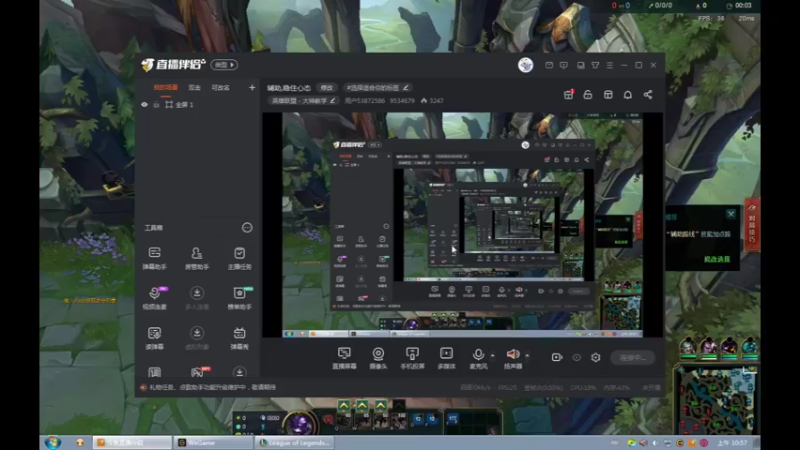Add the 摄像头 camera source
This screenshot has height=450, width=800.
click(x=378, y=358)
